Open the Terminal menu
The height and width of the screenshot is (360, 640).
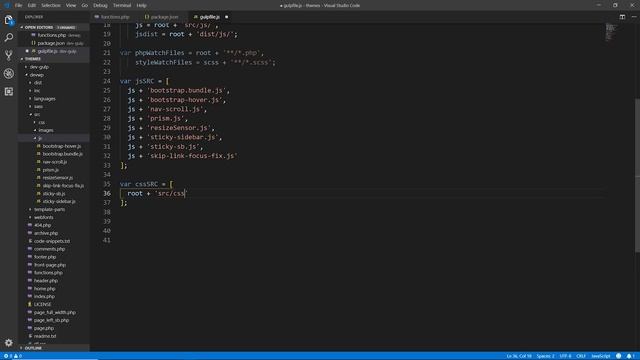coord(122,5)
